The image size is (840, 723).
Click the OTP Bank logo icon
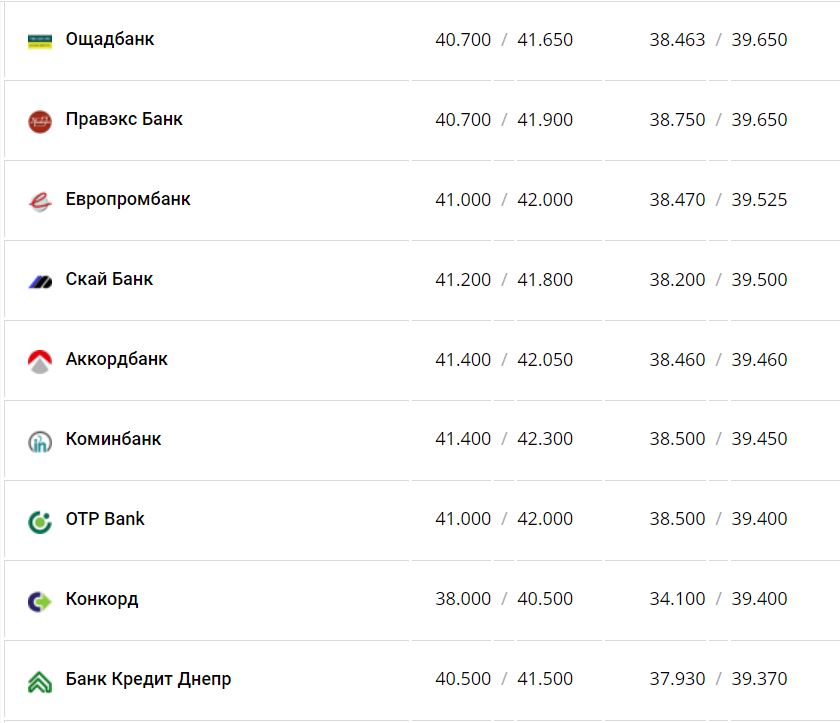tap(40, 521)
